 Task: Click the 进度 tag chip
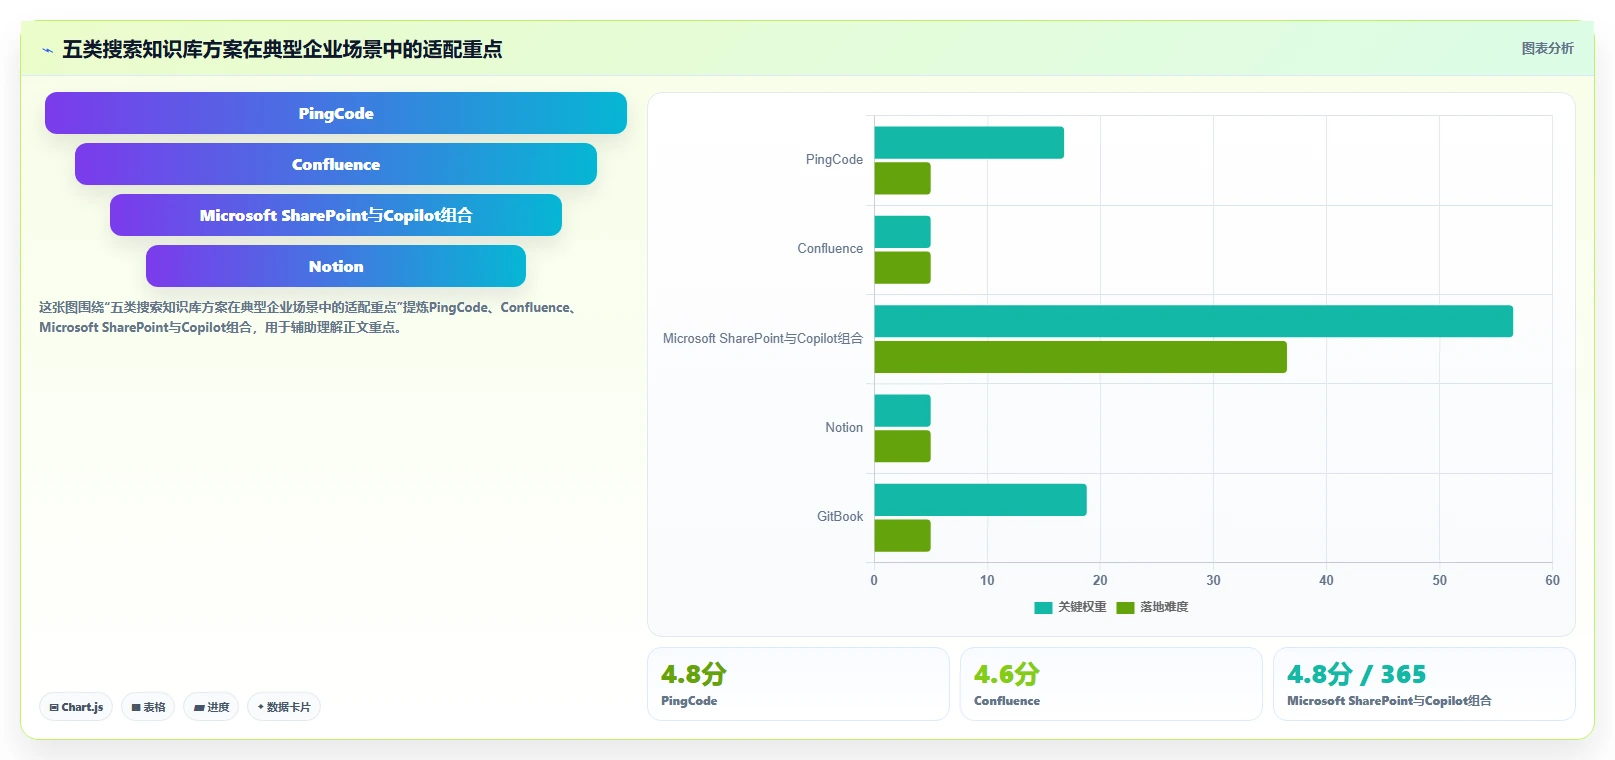point(211,707)
